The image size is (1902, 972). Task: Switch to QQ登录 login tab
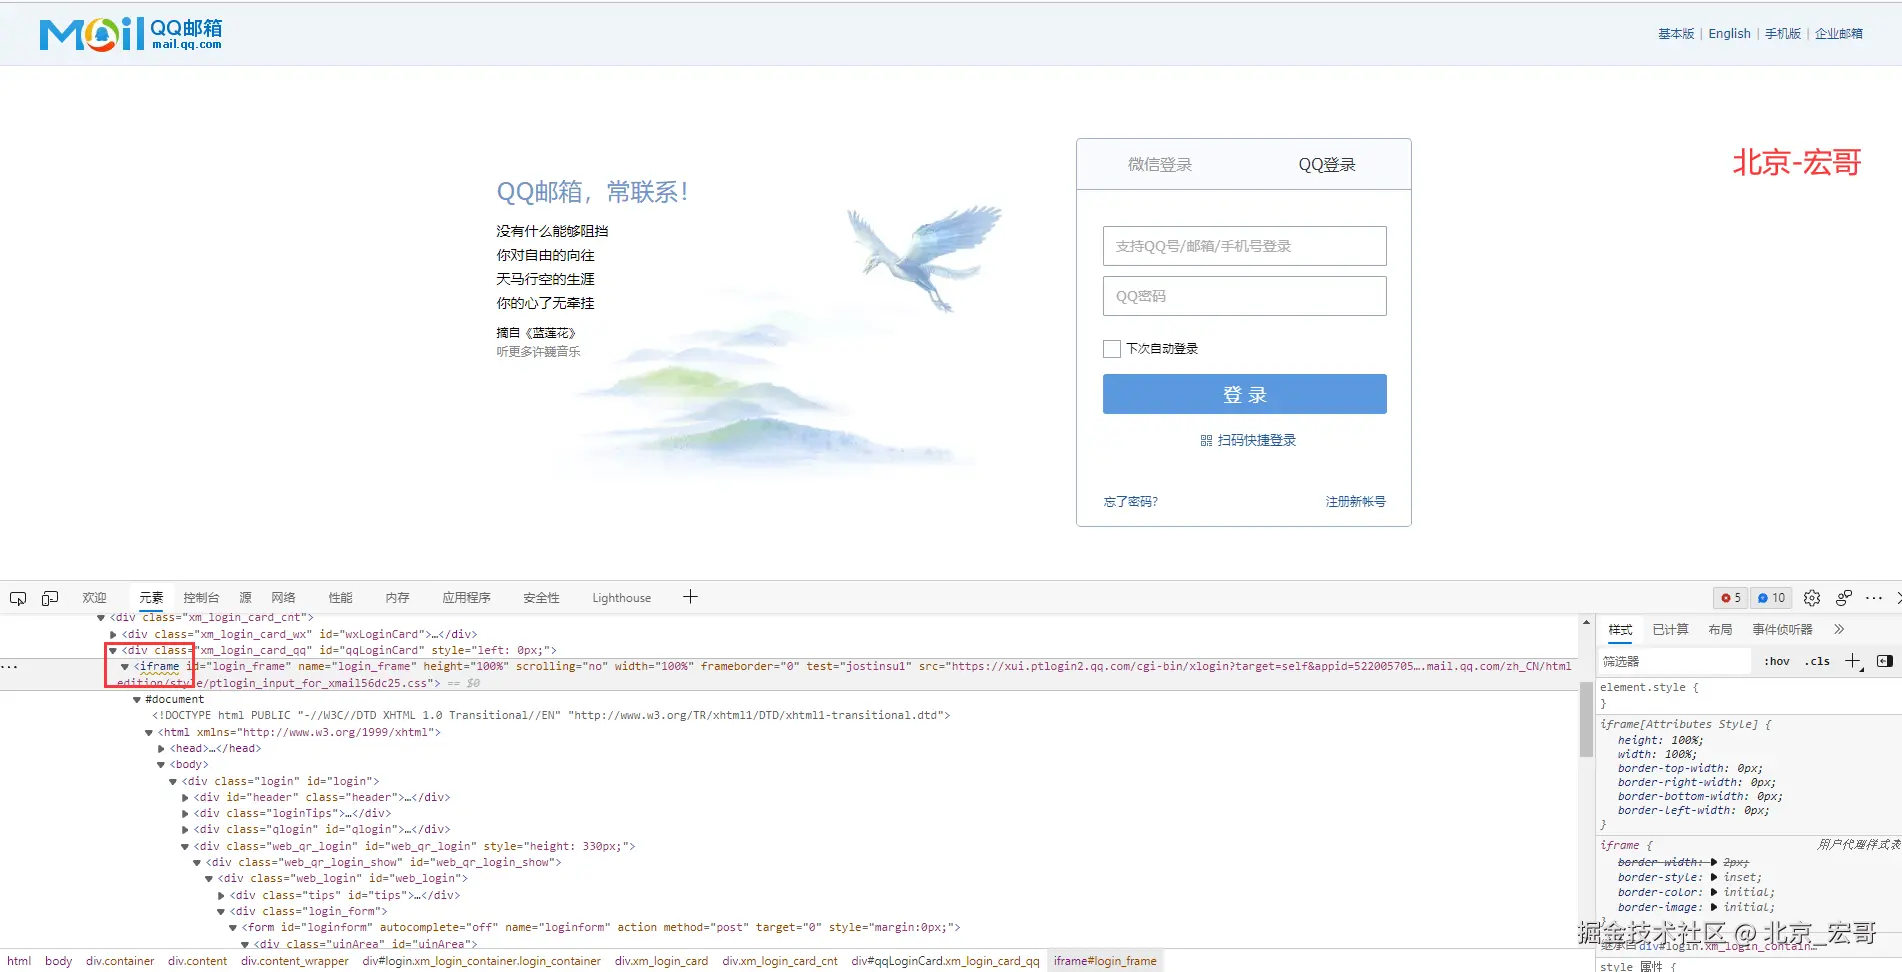pyautogui.click(x=1327, y=165)
